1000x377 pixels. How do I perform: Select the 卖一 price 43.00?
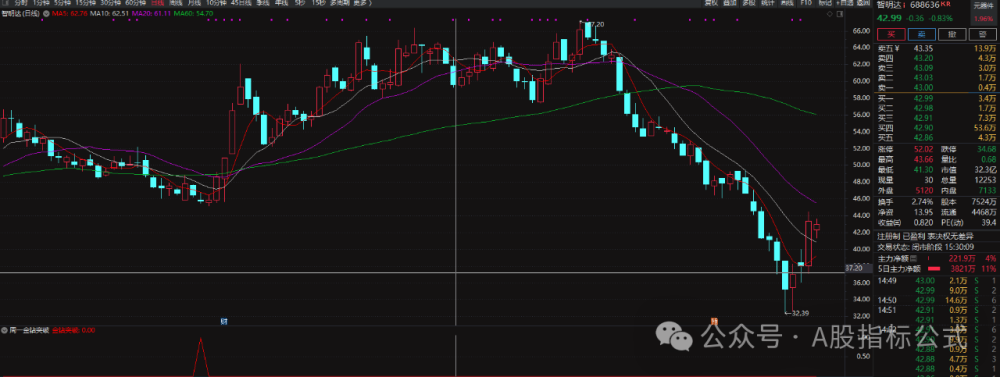[x=923, y=87]
